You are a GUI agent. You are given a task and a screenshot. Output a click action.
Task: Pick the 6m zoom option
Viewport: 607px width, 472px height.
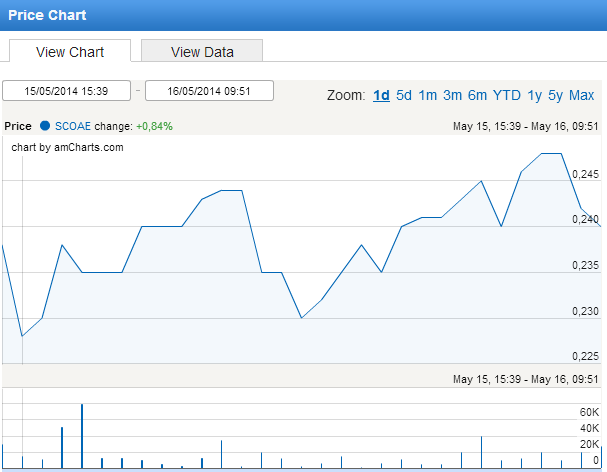477,95
